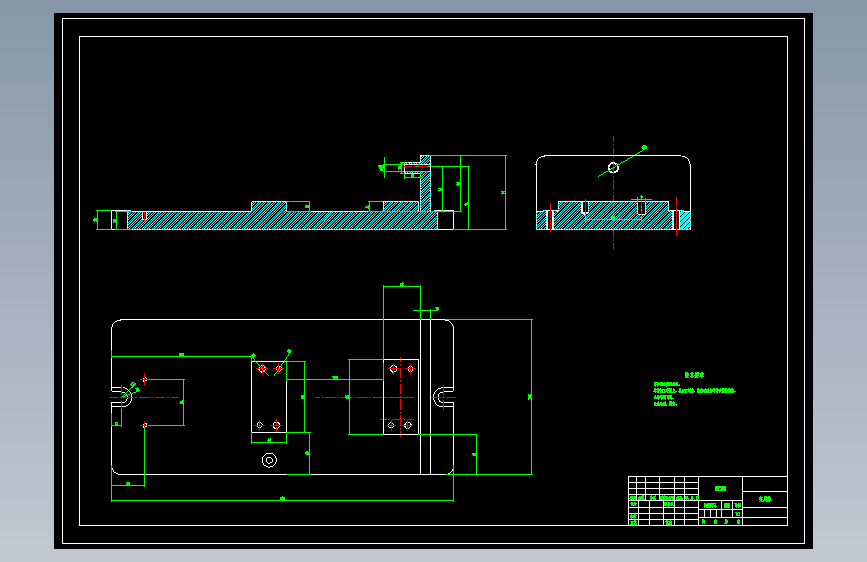Pick the vertical hatched bracket in front view
Viewport: 867px width, 562px height.
pos(425,184)
